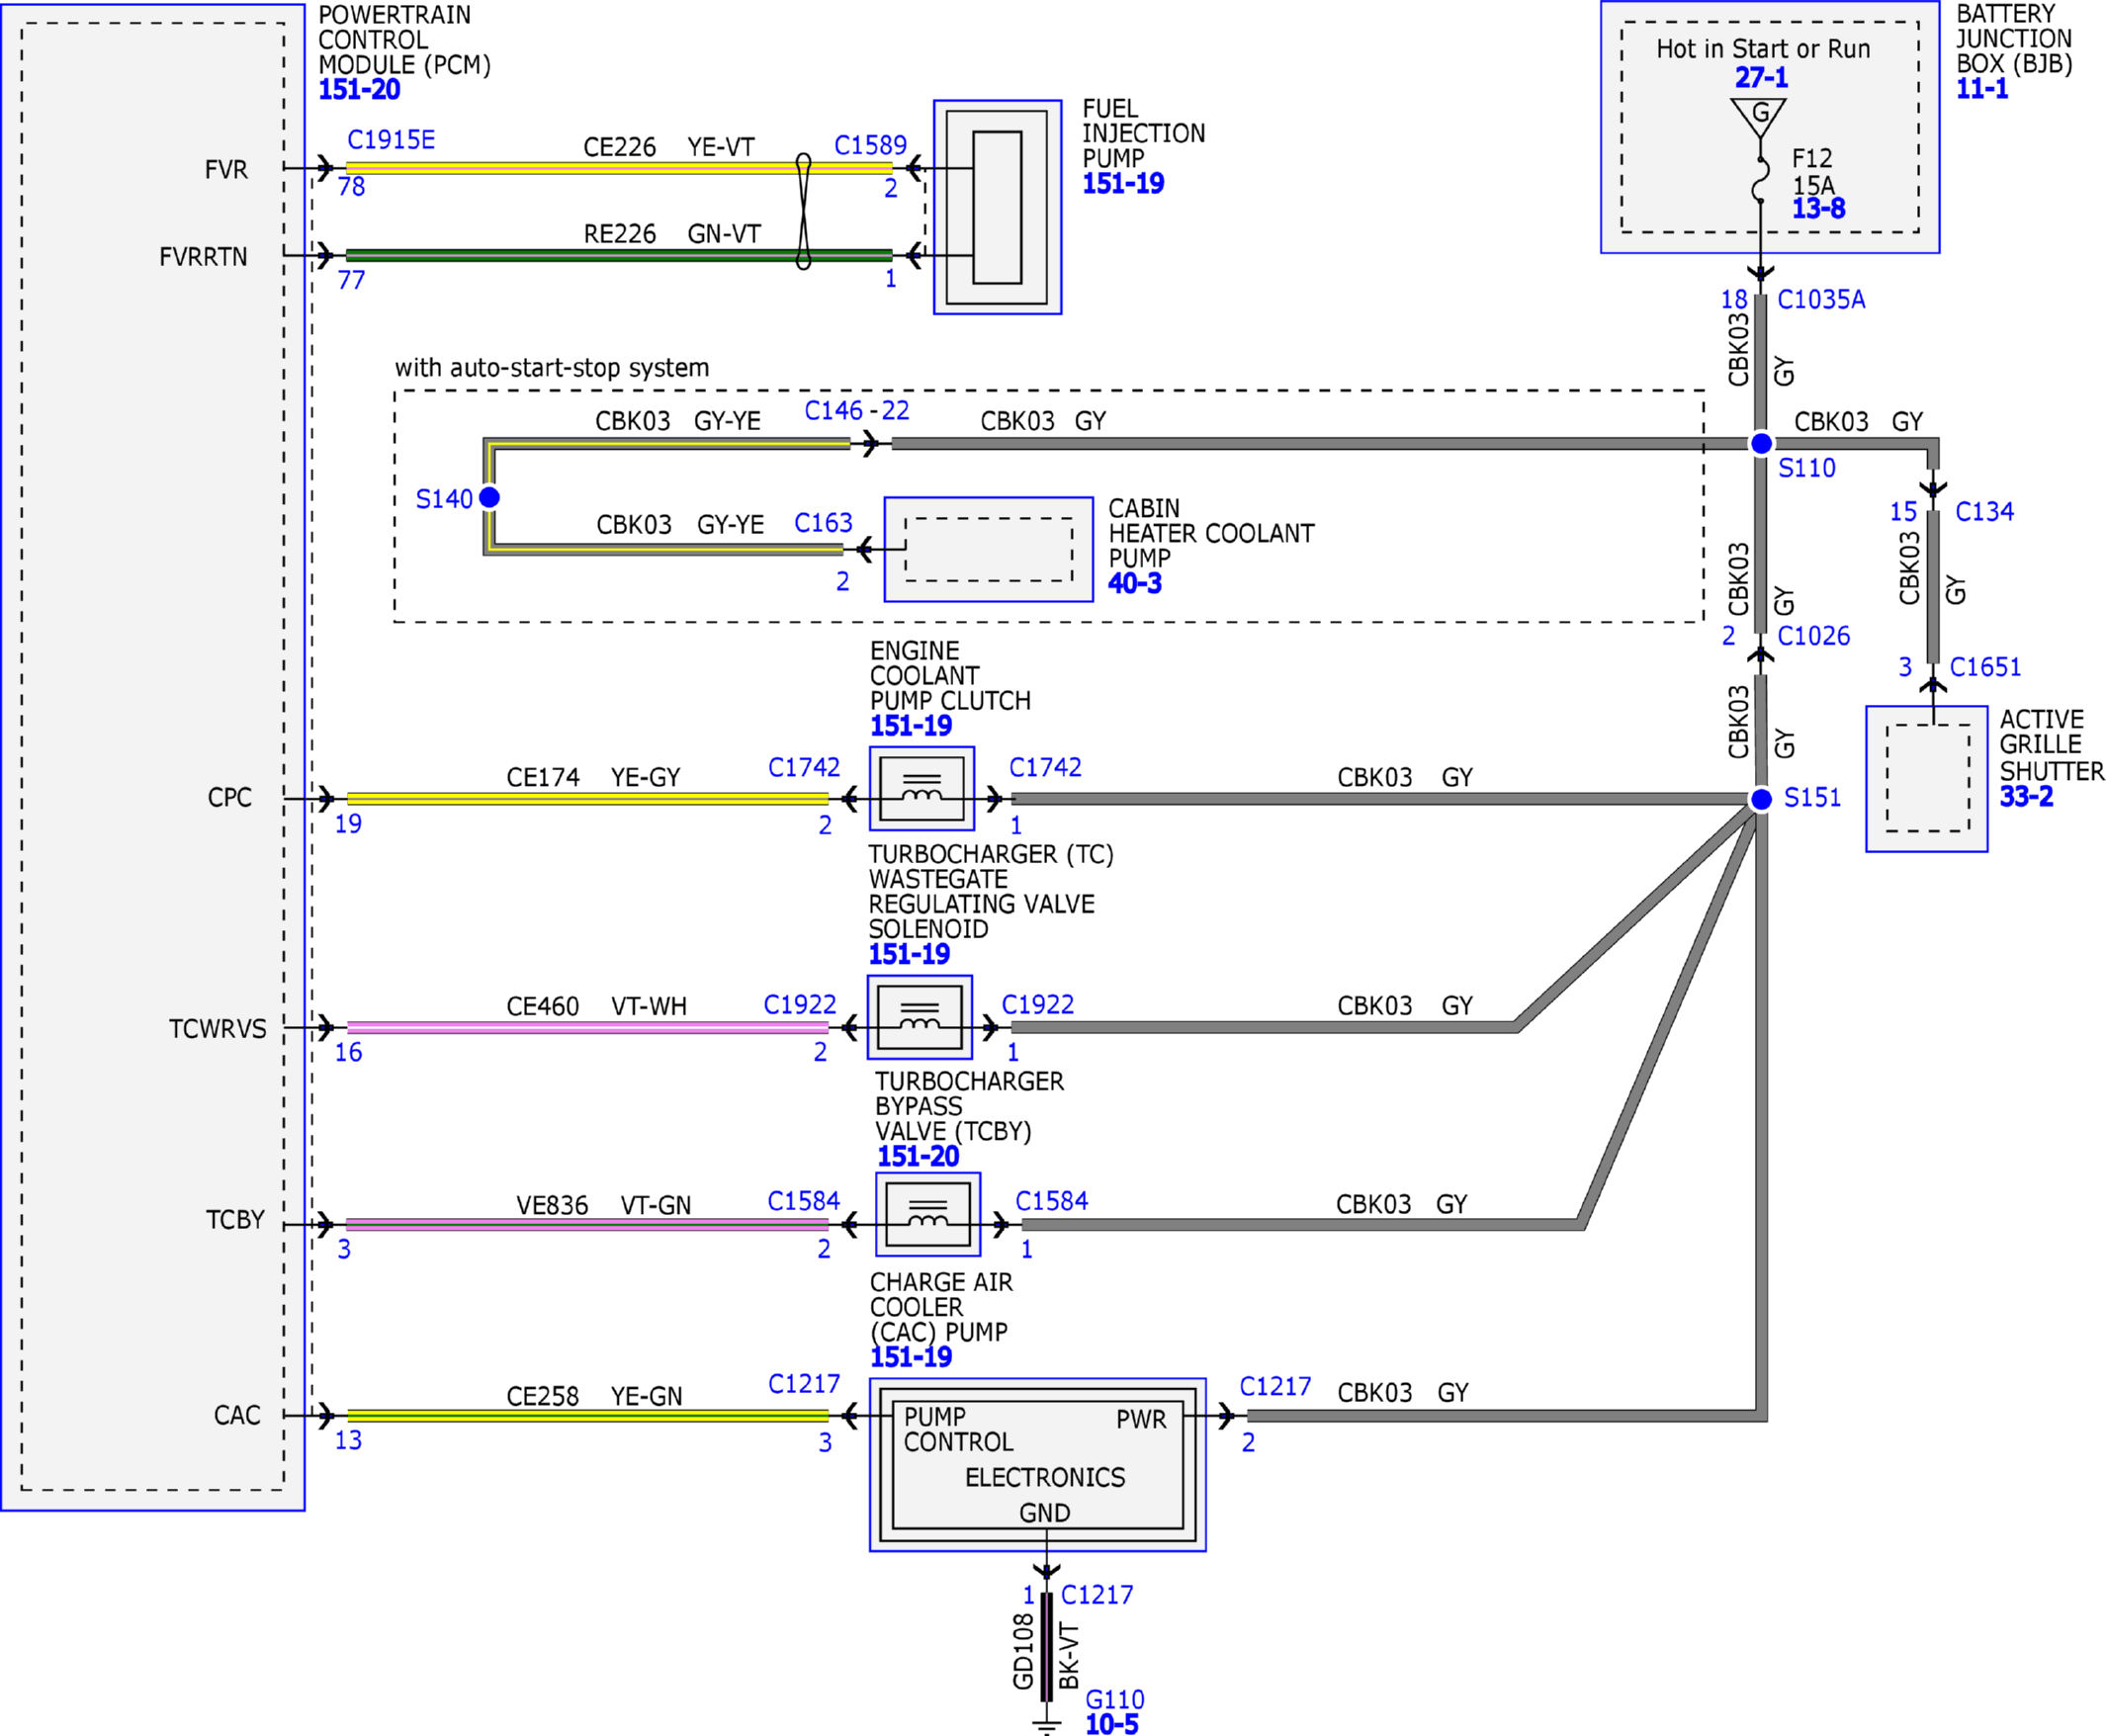Click the Active Grille Shutter box

point(1927,779)
